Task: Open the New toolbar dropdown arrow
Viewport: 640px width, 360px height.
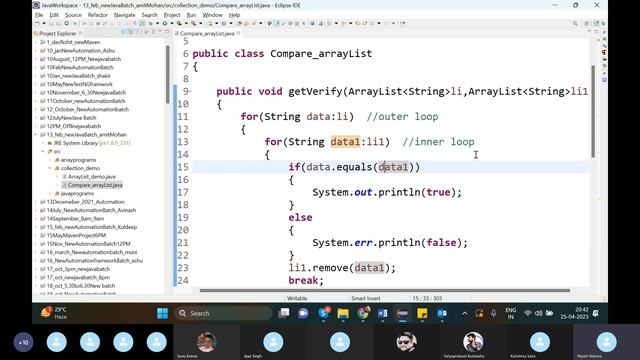Action: pos(44,23)
